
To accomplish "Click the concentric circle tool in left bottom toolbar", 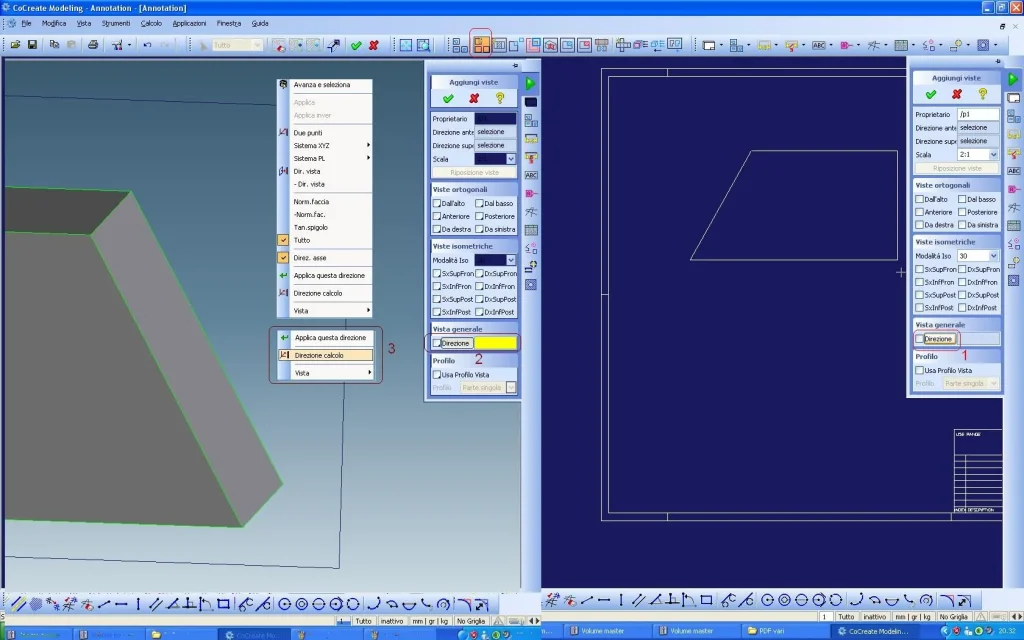I will pyautogui.click(x=302, y=604).
